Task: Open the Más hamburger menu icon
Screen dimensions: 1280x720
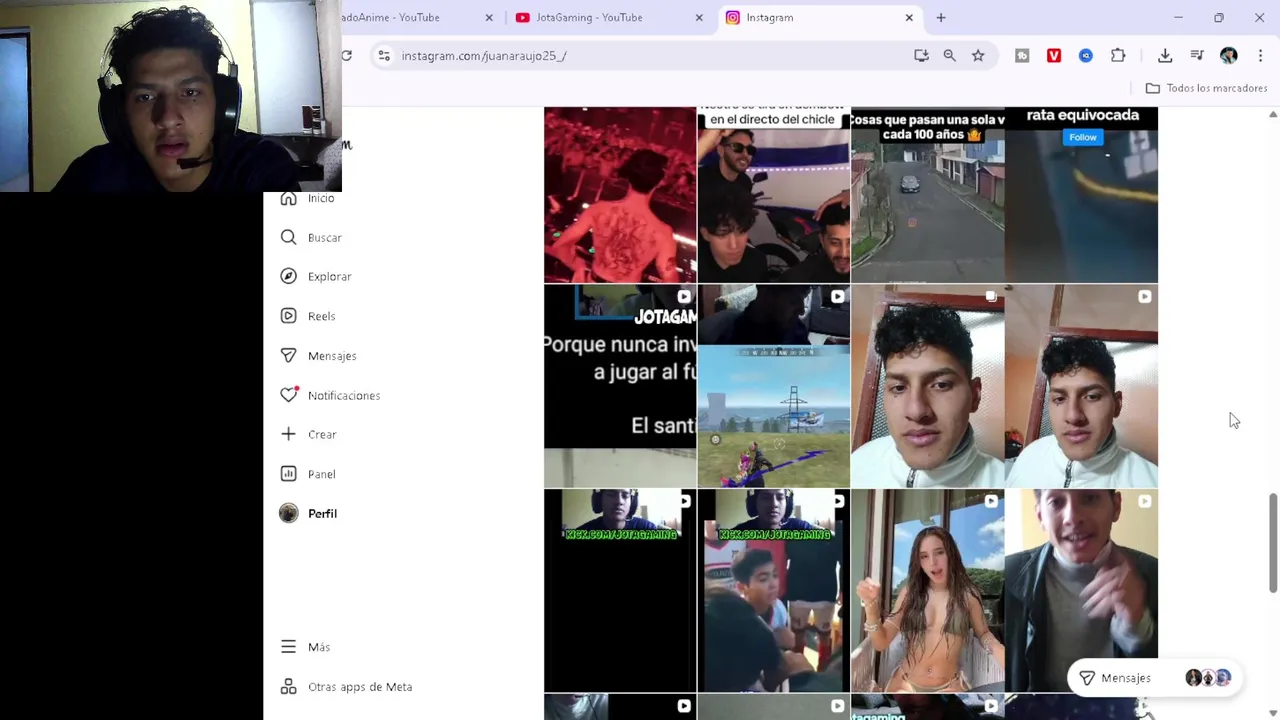Action: [x=289, y=647]
